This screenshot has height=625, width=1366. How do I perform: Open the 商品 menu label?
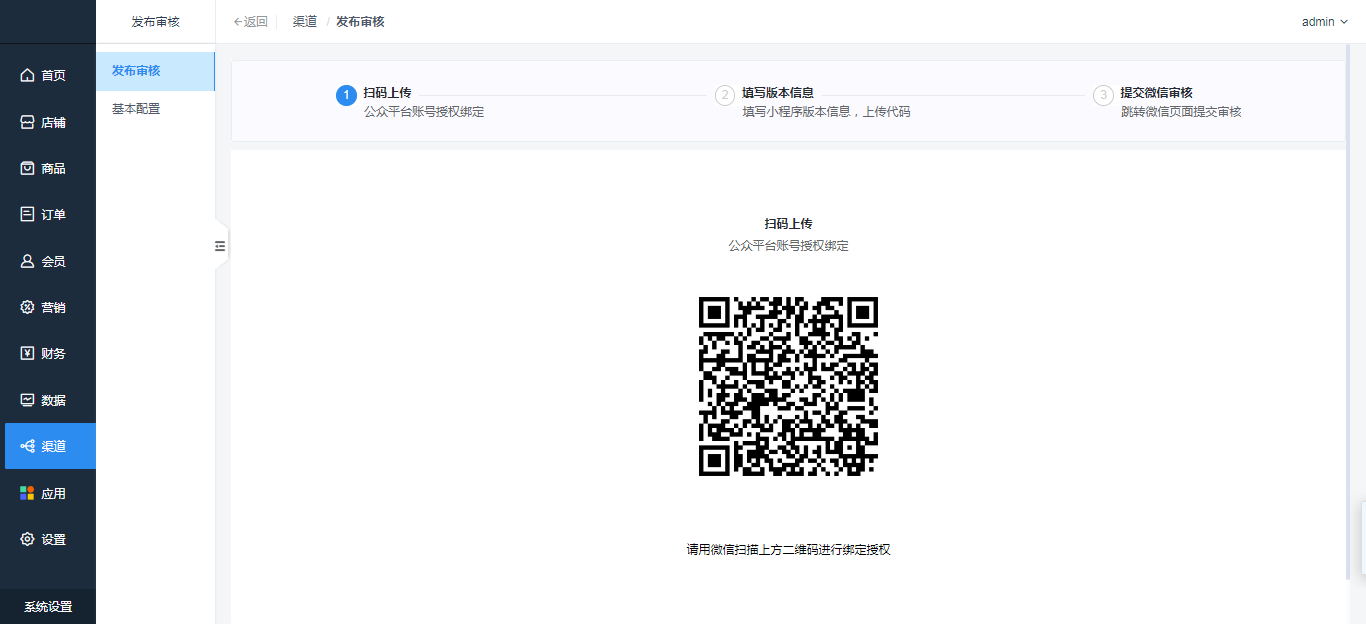(x=54, y=168)
